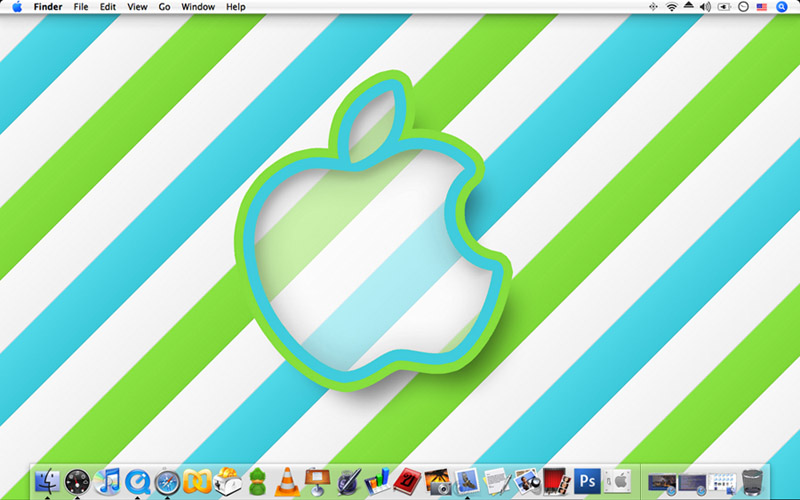Launch Dashboard from the dock
The height and width of the screenshot is (500, 800).
point(77,482)
